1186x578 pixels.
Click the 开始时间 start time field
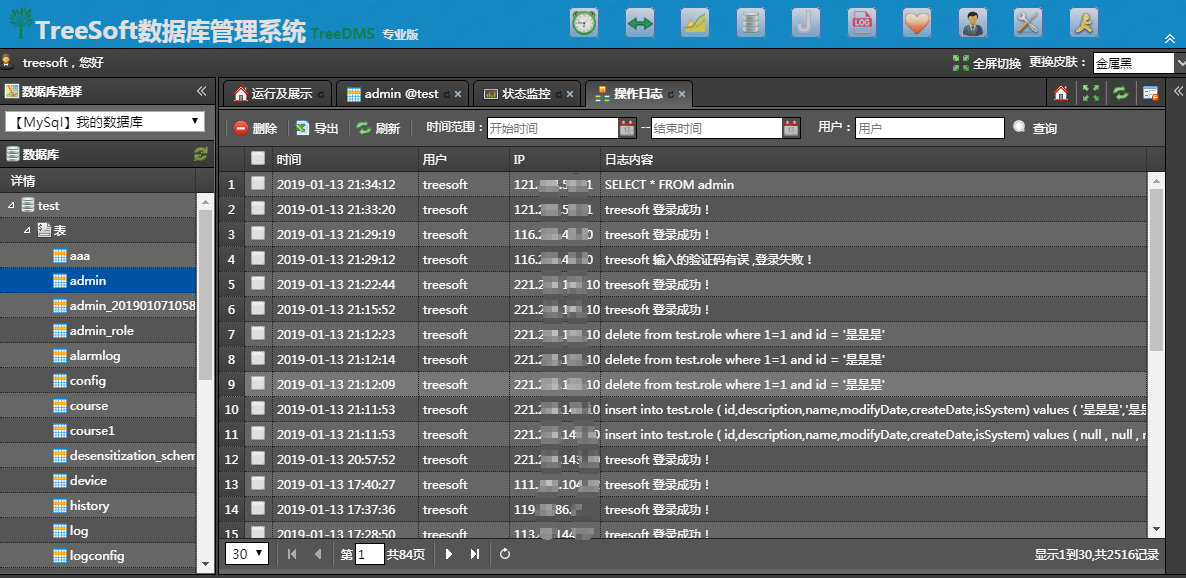(552, 128)
